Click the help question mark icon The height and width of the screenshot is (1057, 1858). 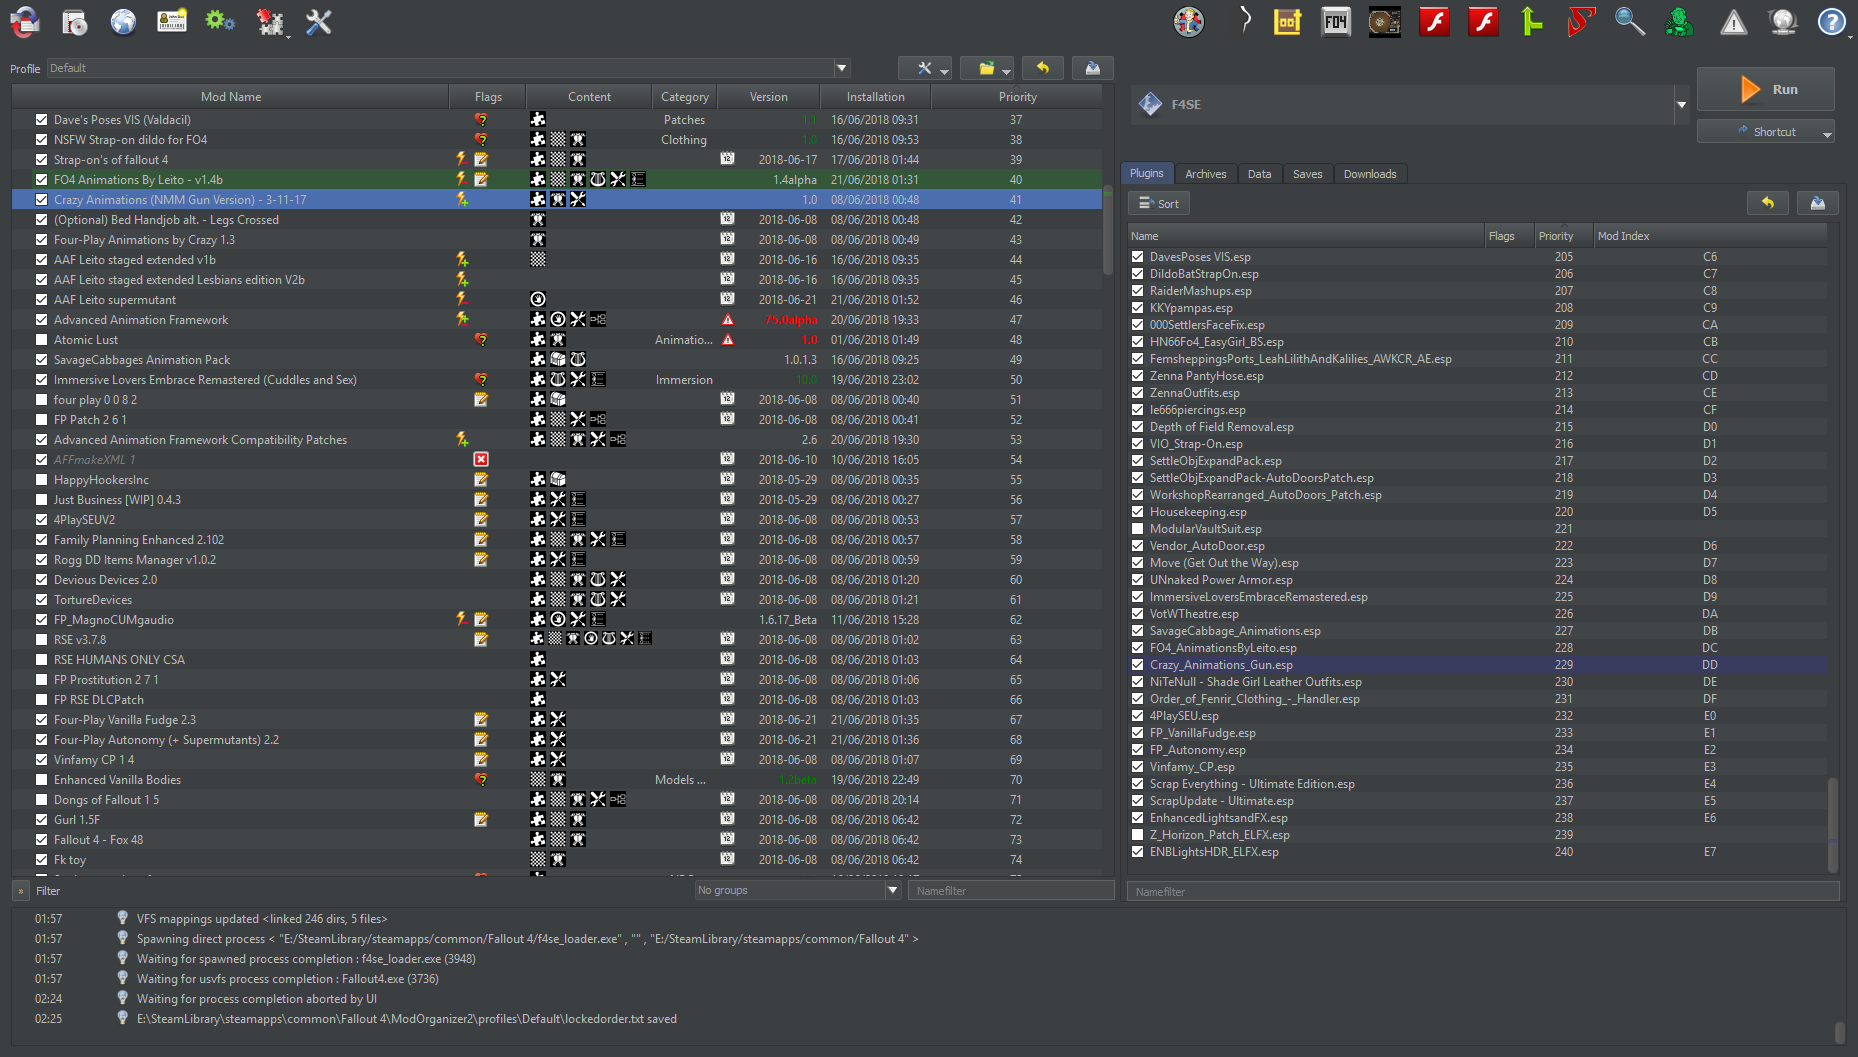click(1831, 22)
